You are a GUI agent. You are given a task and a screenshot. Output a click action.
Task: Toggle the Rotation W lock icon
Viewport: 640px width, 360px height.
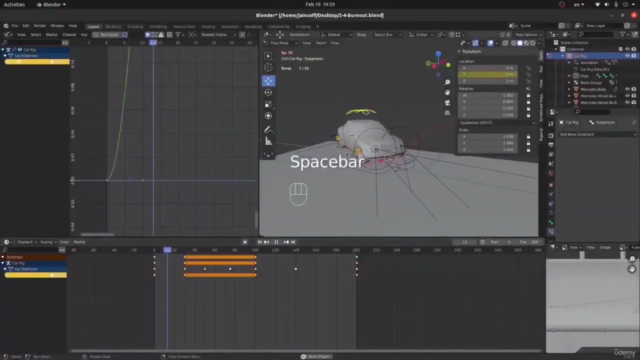point(528,95)
